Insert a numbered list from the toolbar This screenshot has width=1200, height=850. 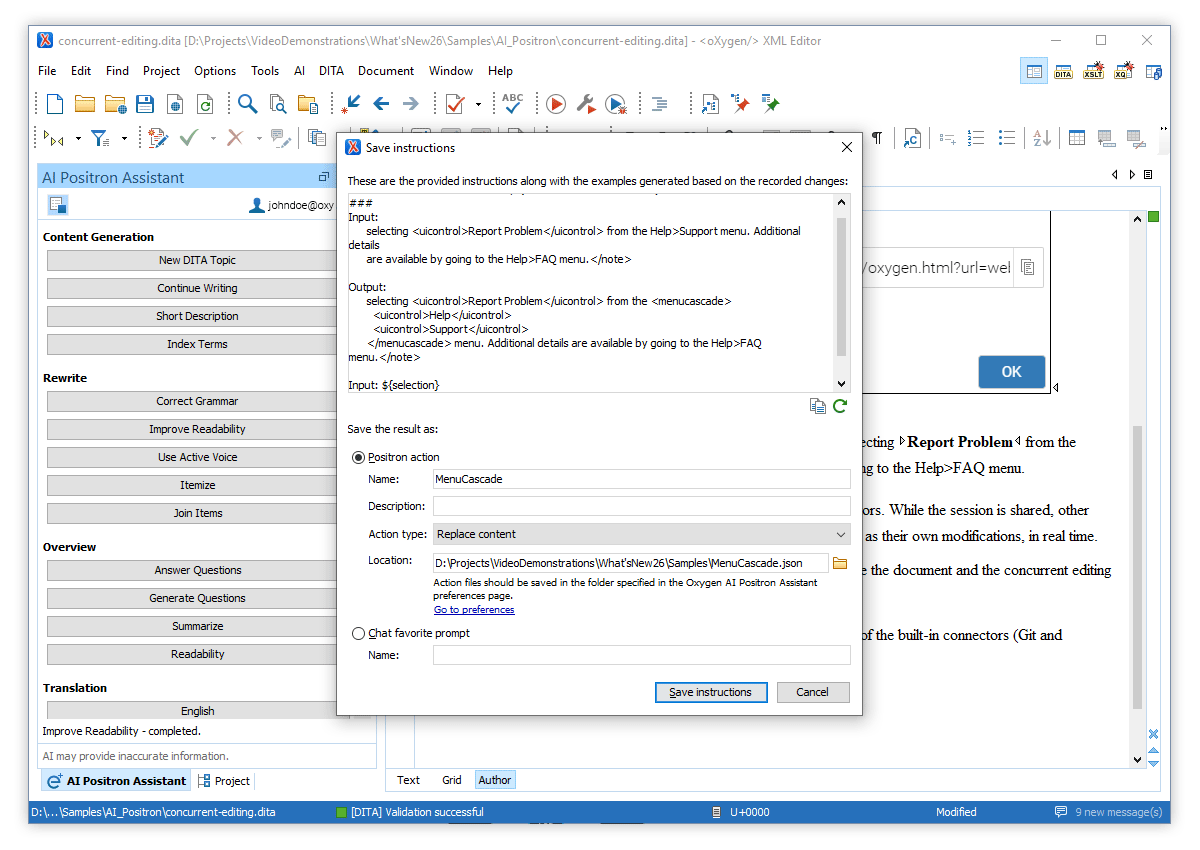977,138
